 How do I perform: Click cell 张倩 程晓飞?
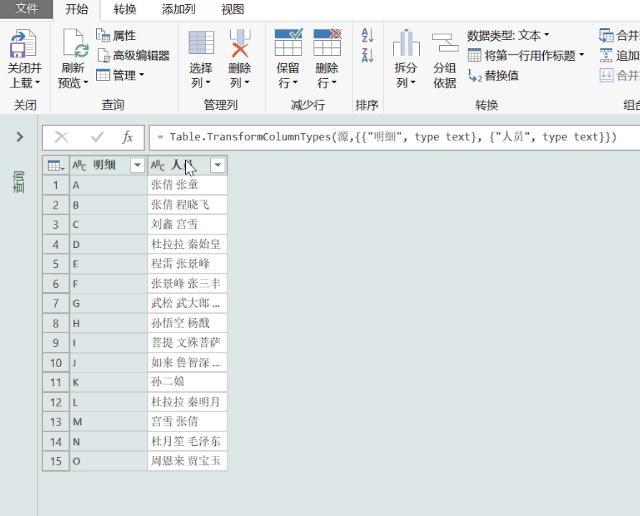(x=187, y=205)
